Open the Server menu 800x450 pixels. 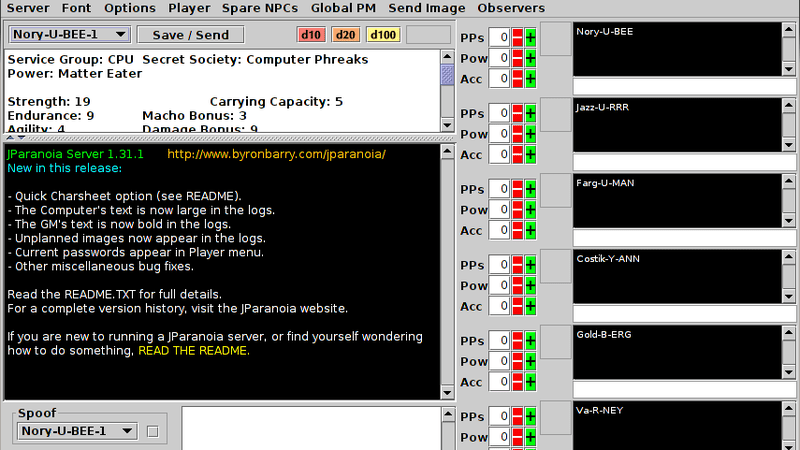[x=28, y=8]
